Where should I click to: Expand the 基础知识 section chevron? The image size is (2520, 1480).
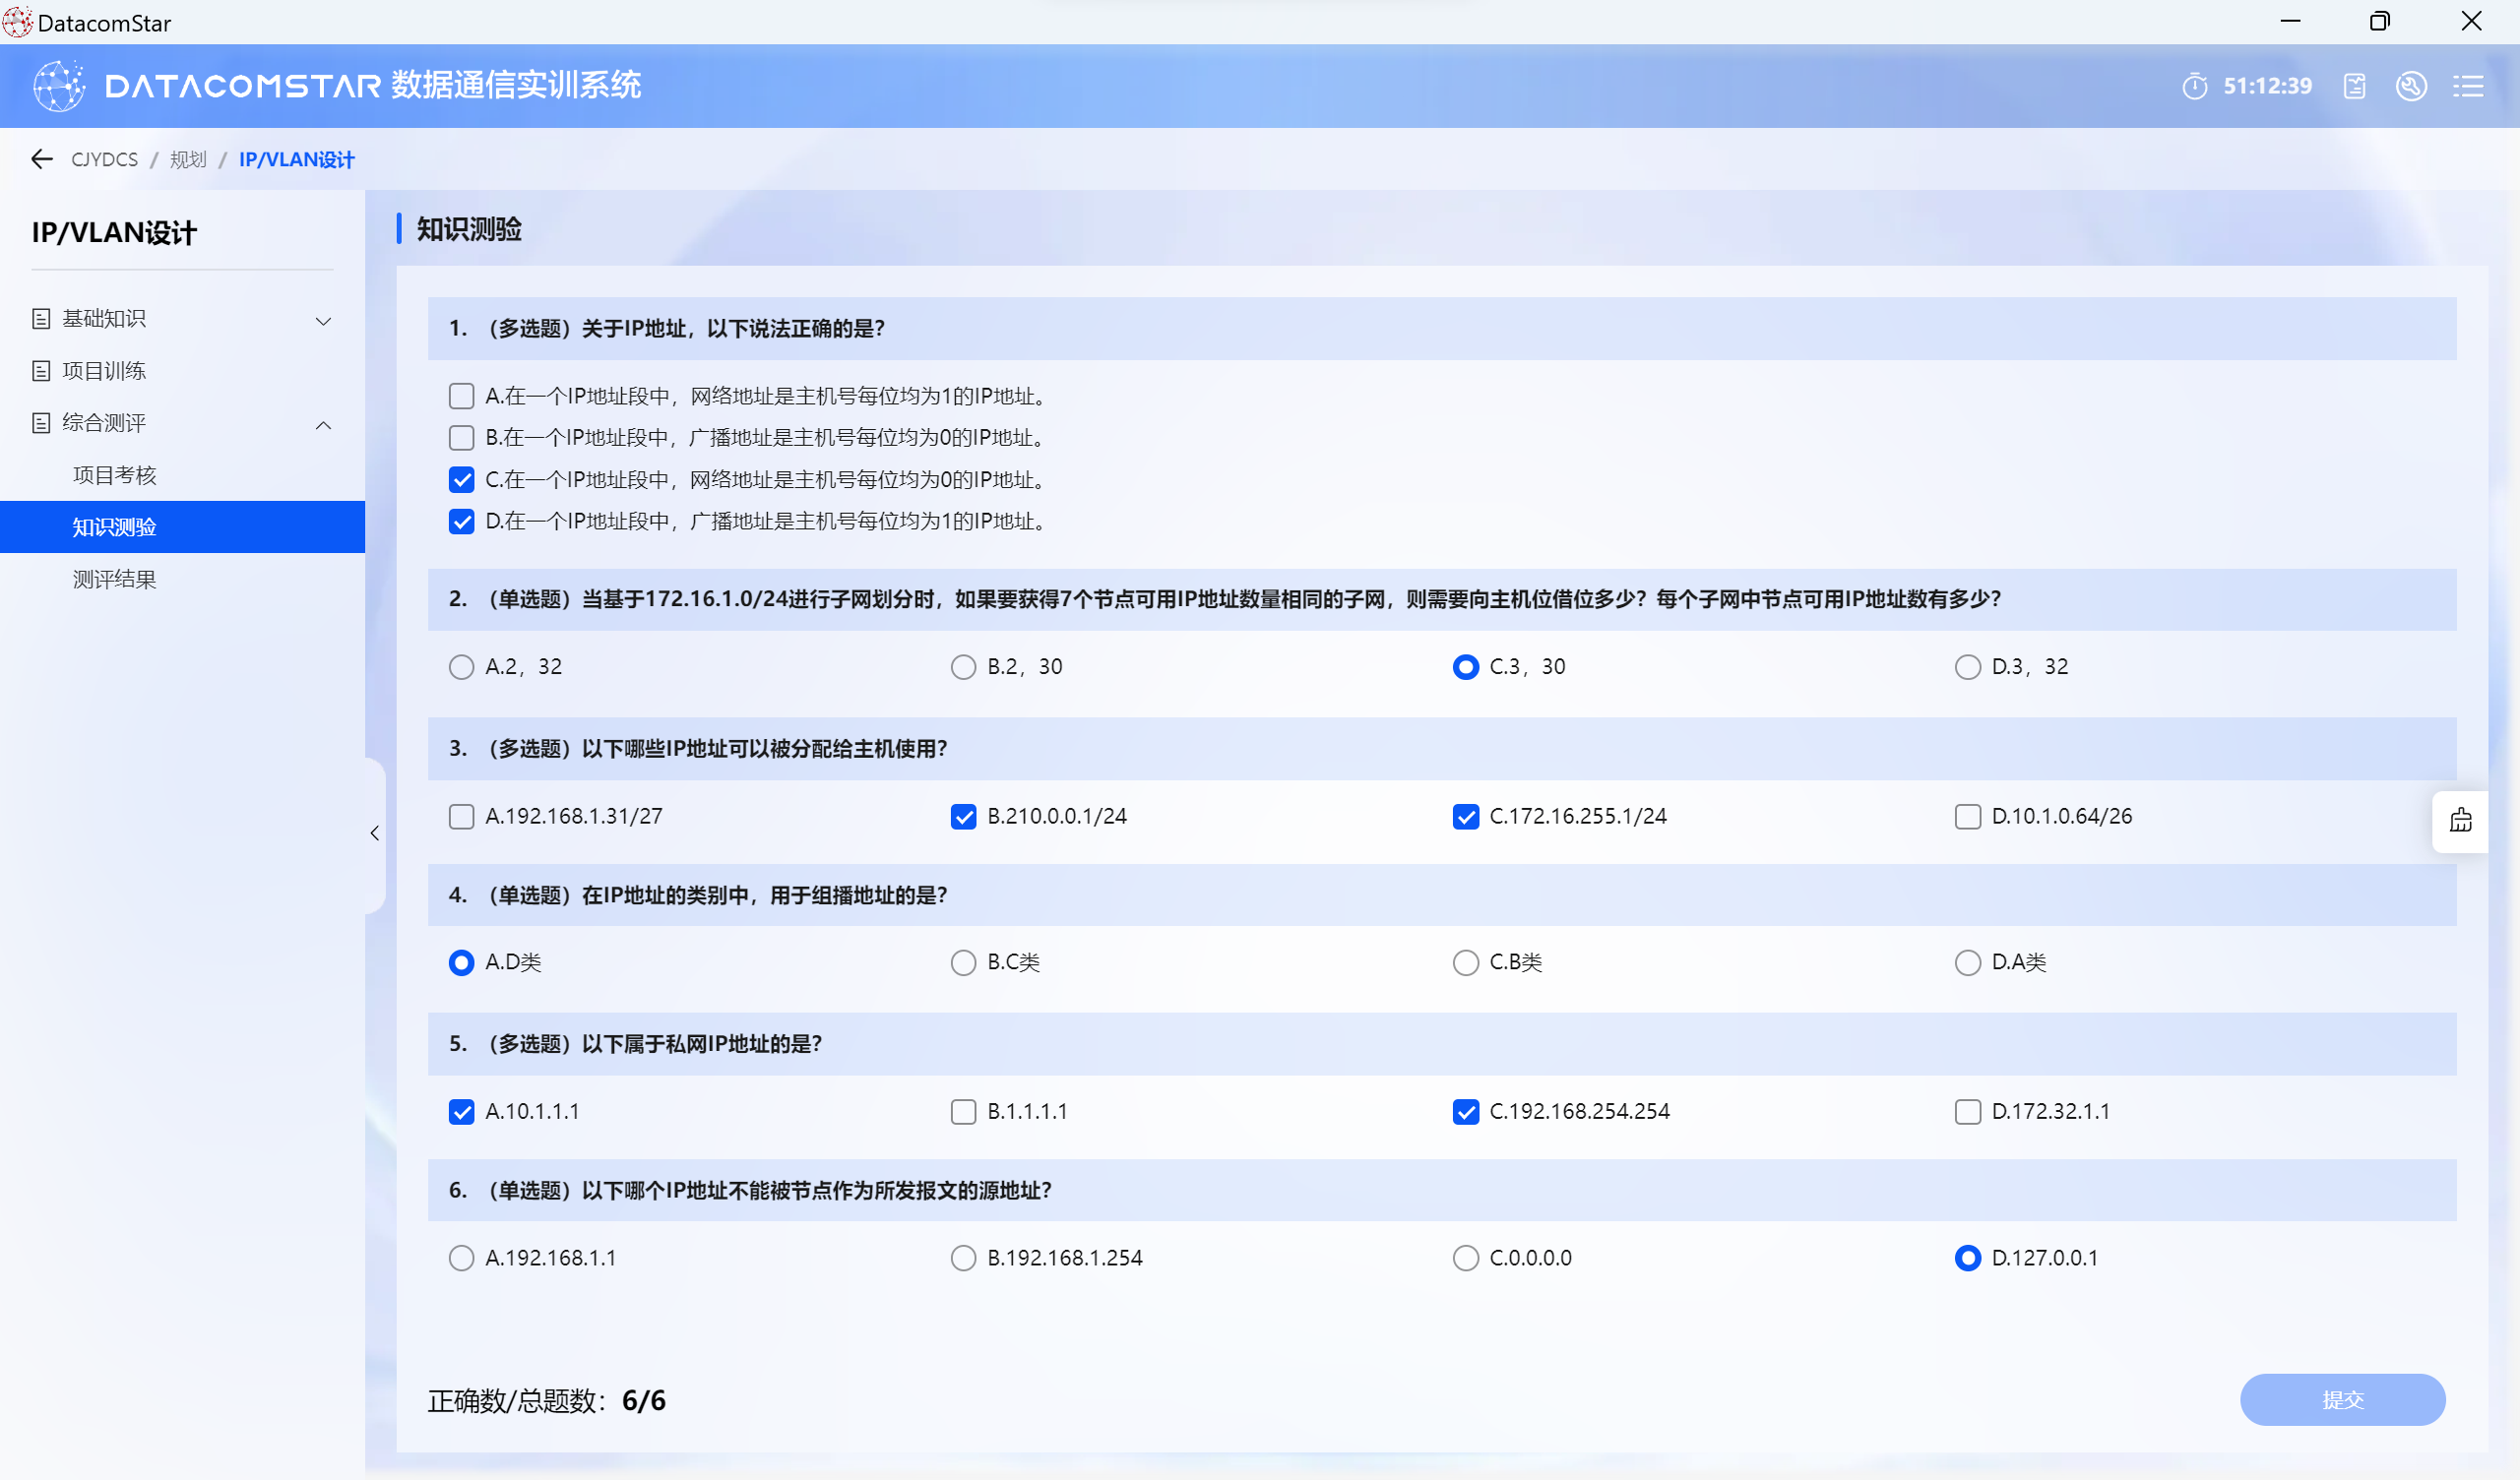[x=323, y=320]
